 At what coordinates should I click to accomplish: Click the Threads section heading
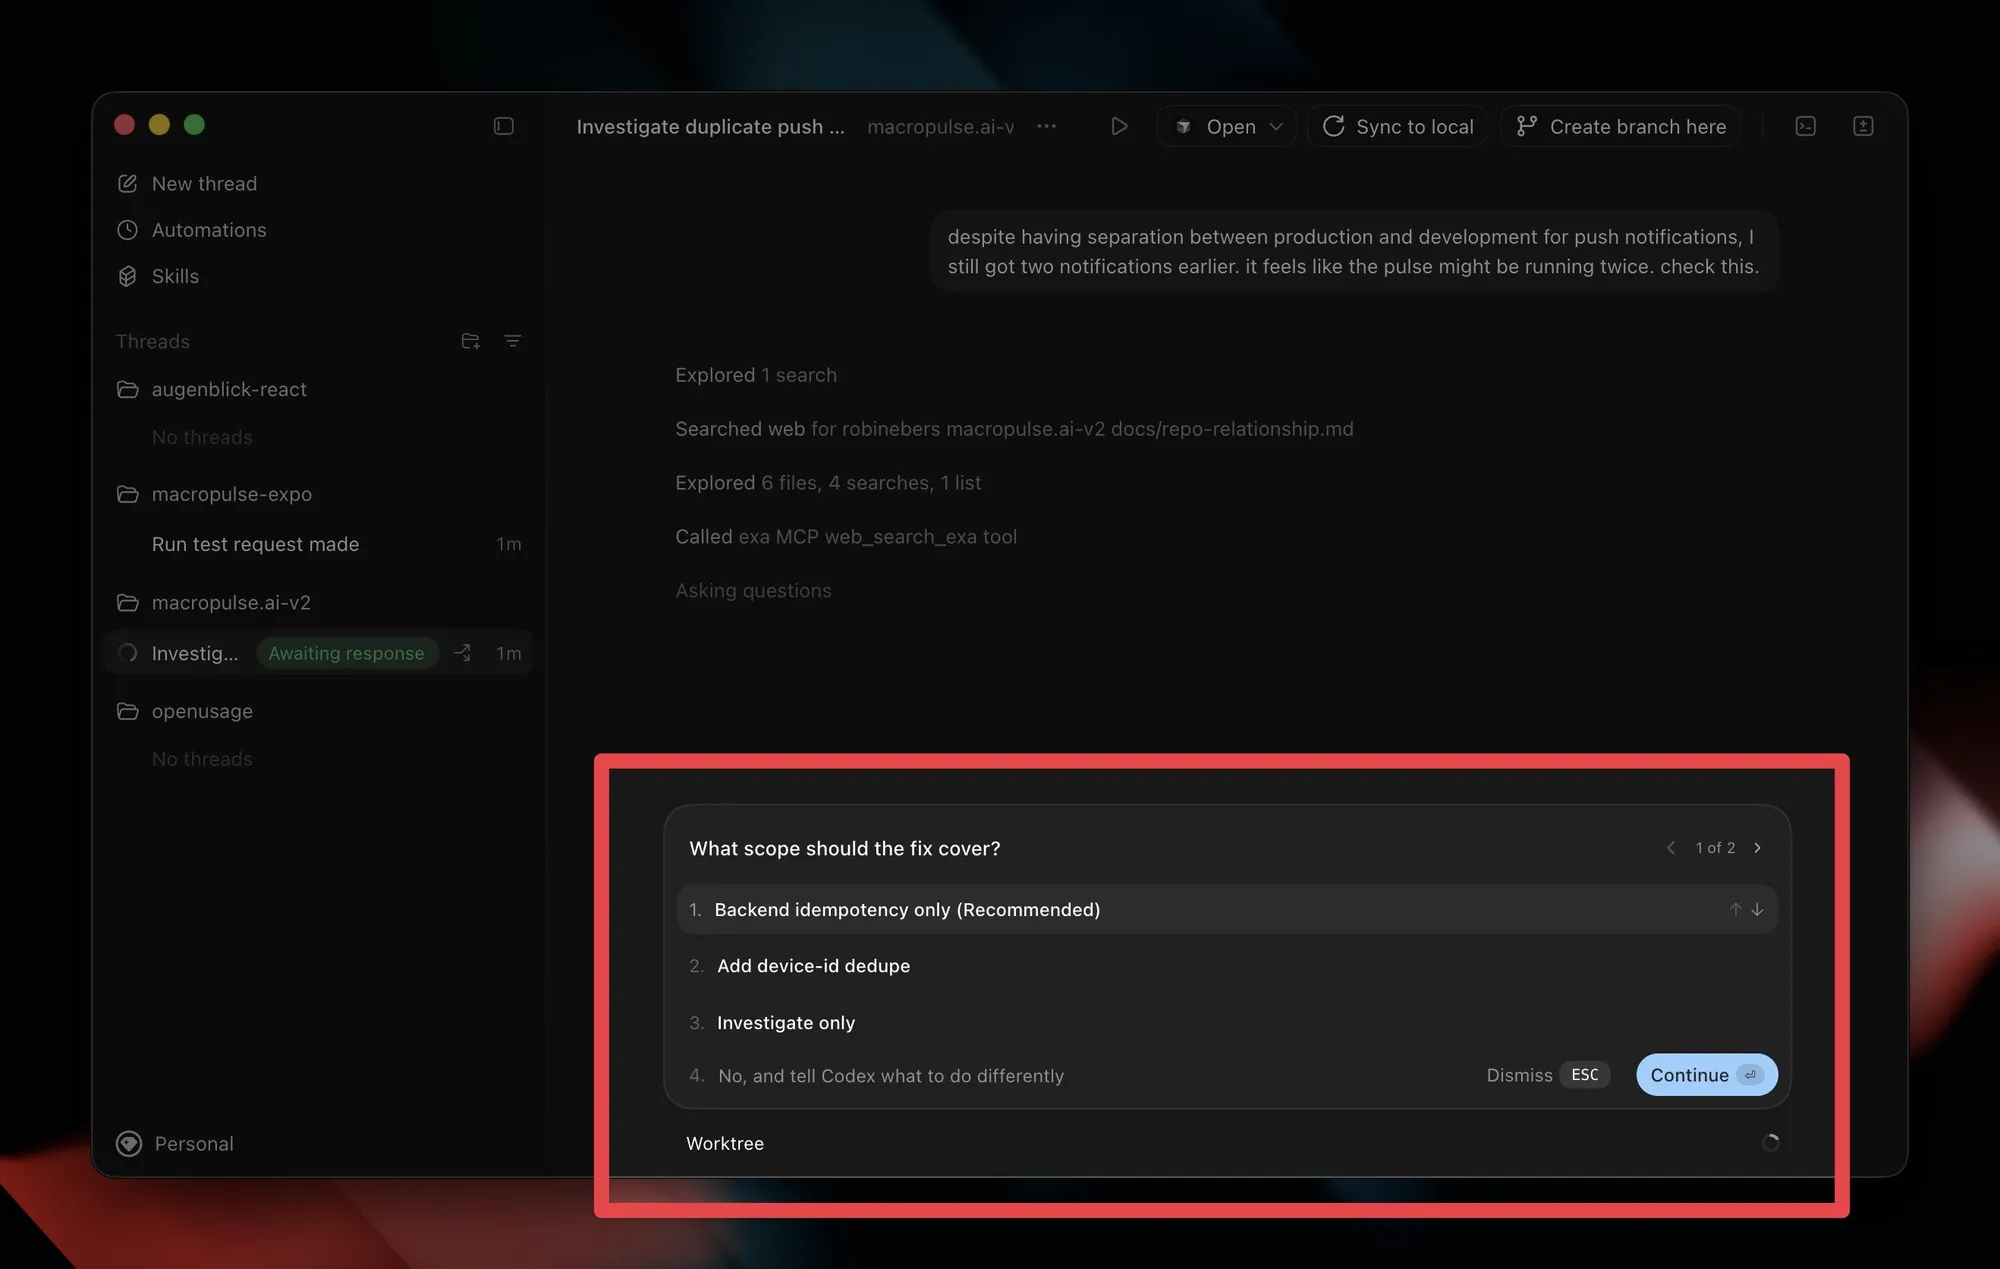153,341
